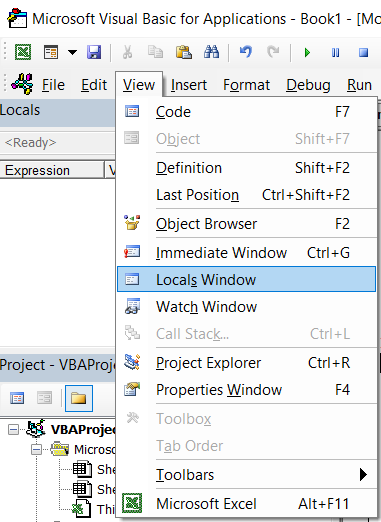Toggle Folders button in Project panel
The image size is (381, 522).
(x=79, y=398)
